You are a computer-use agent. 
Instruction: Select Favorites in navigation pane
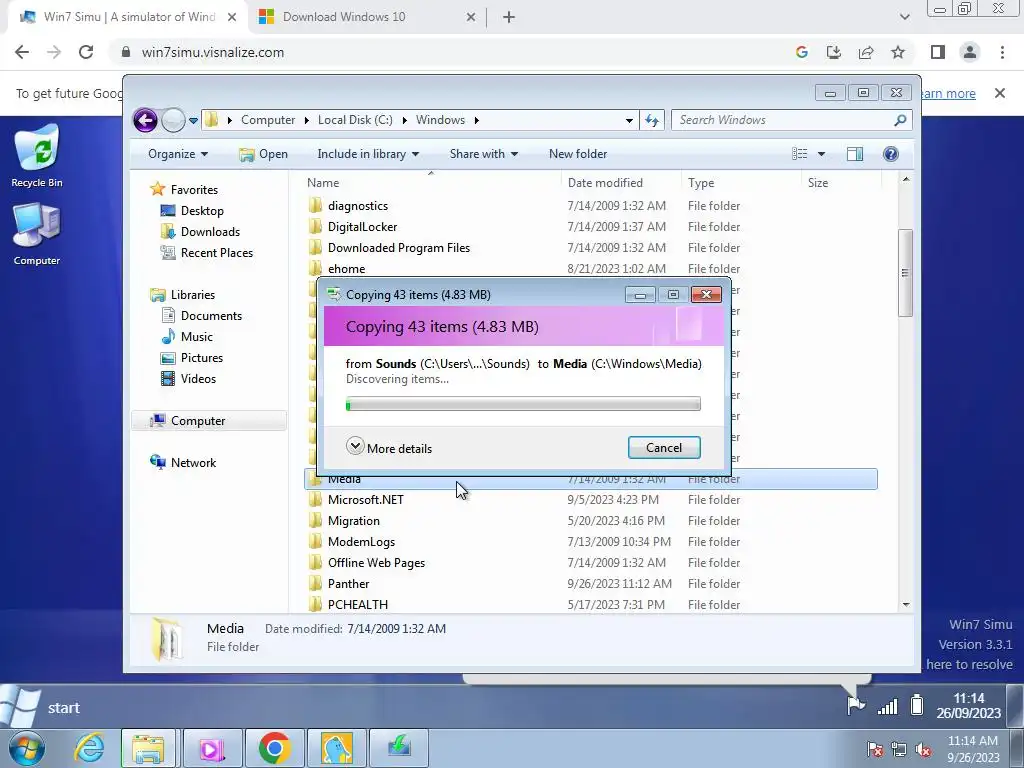[194, 190]
